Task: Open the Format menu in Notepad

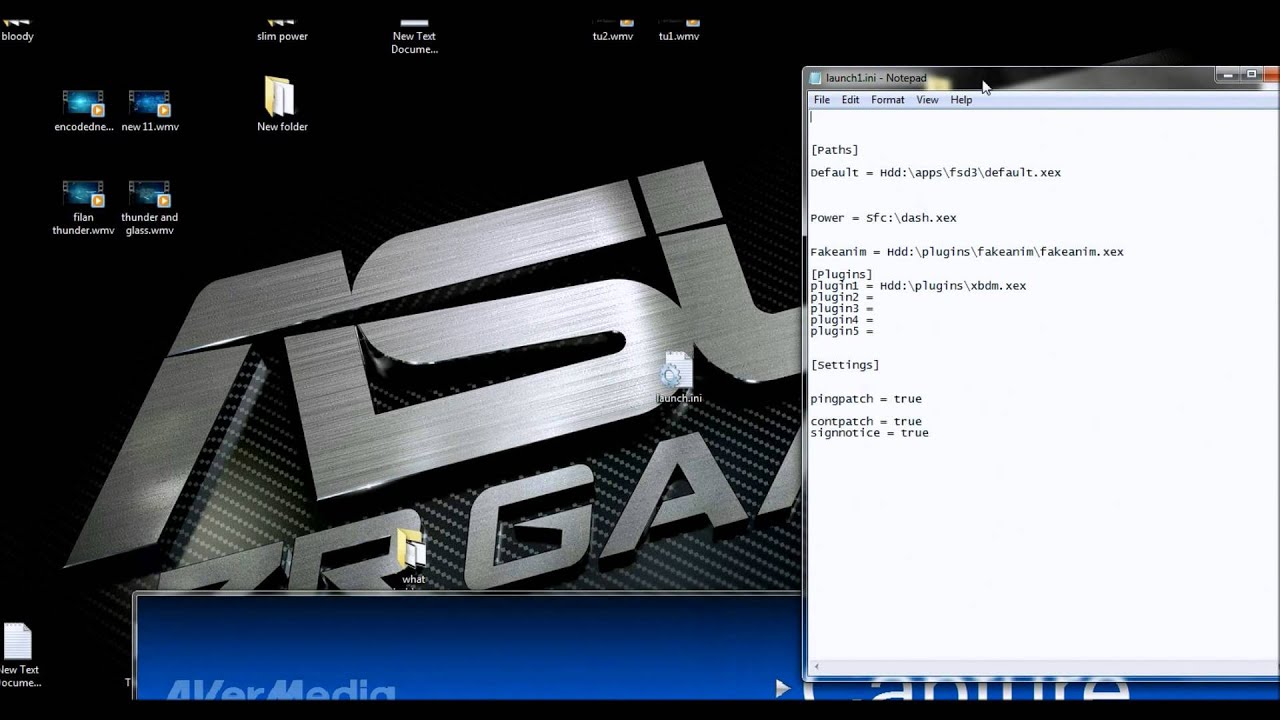Action: point(887,100)
